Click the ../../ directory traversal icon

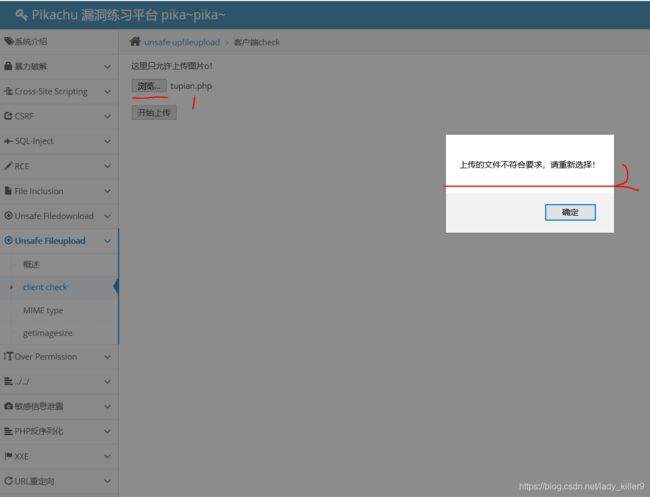coord(8,381)
